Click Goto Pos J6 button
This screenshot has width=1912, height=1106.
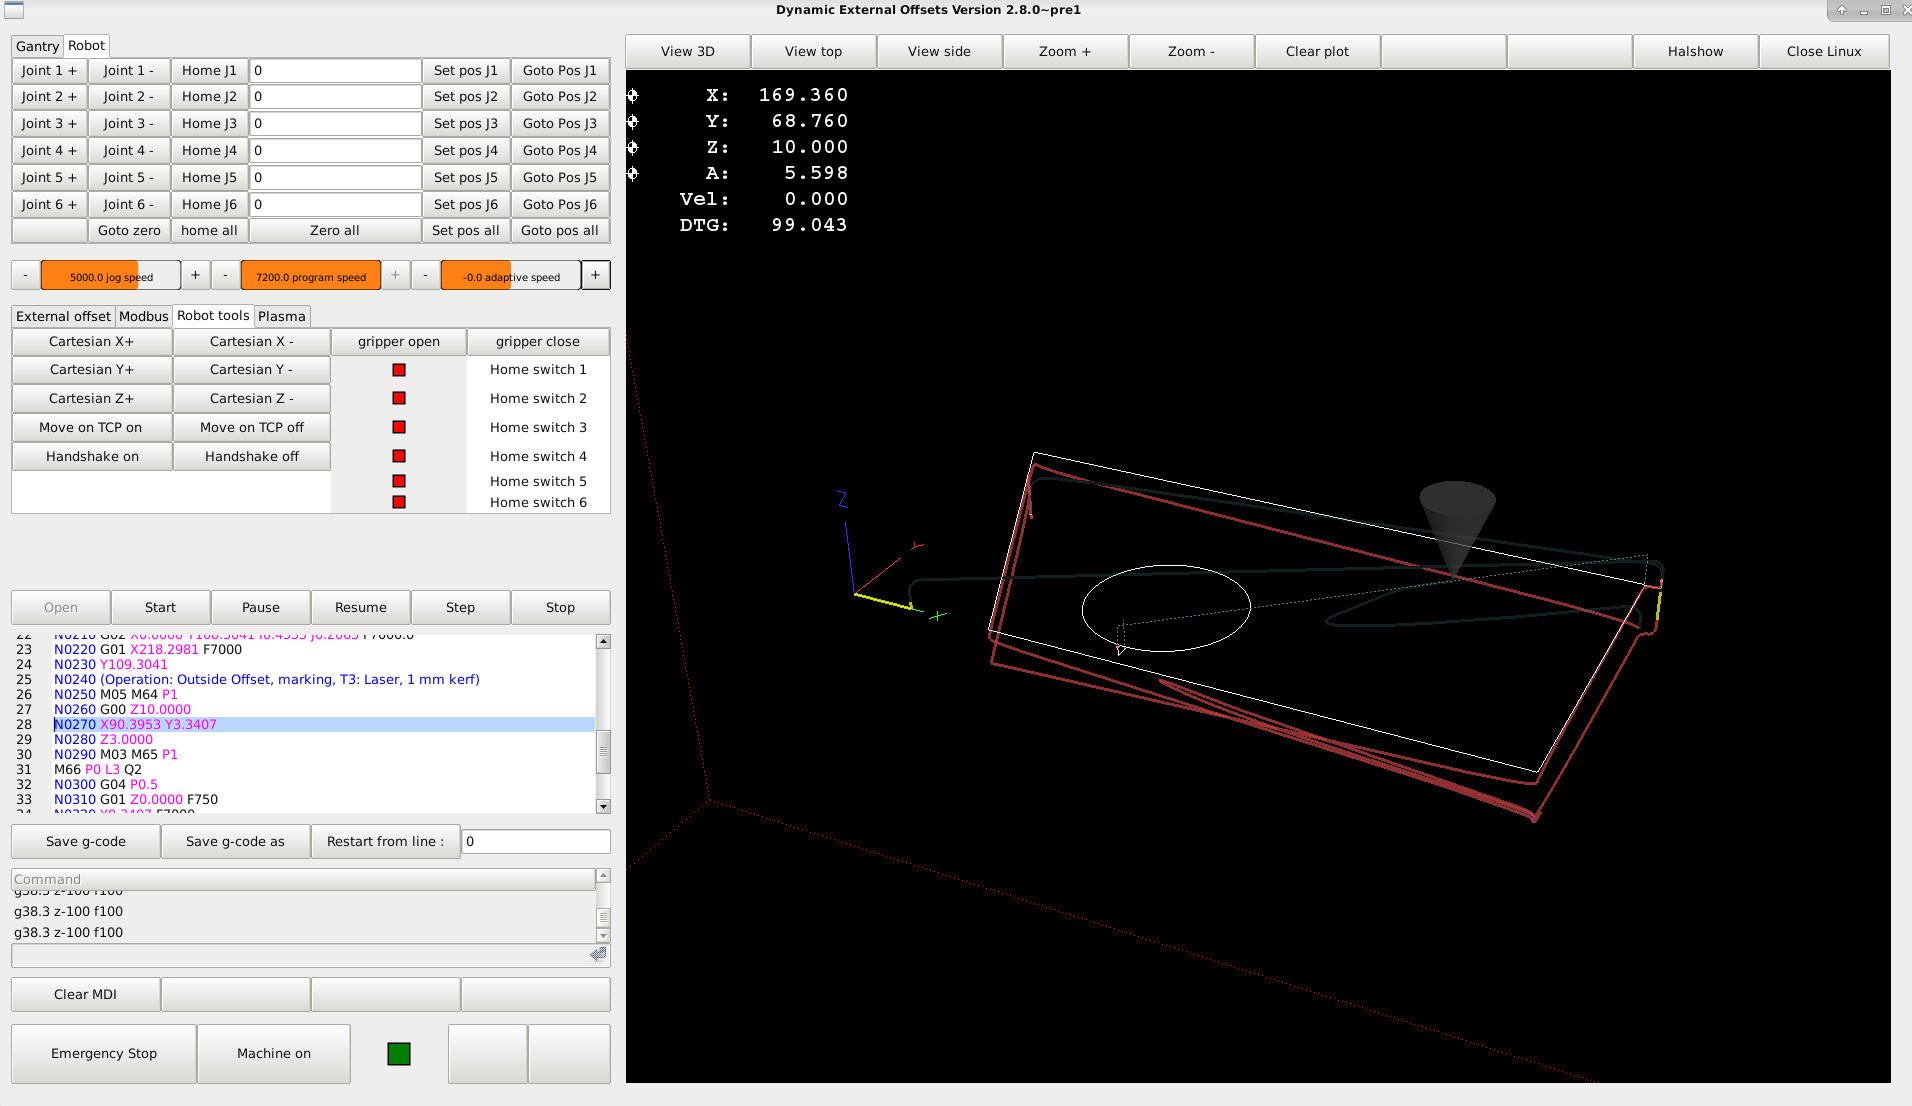pos(560,204)
